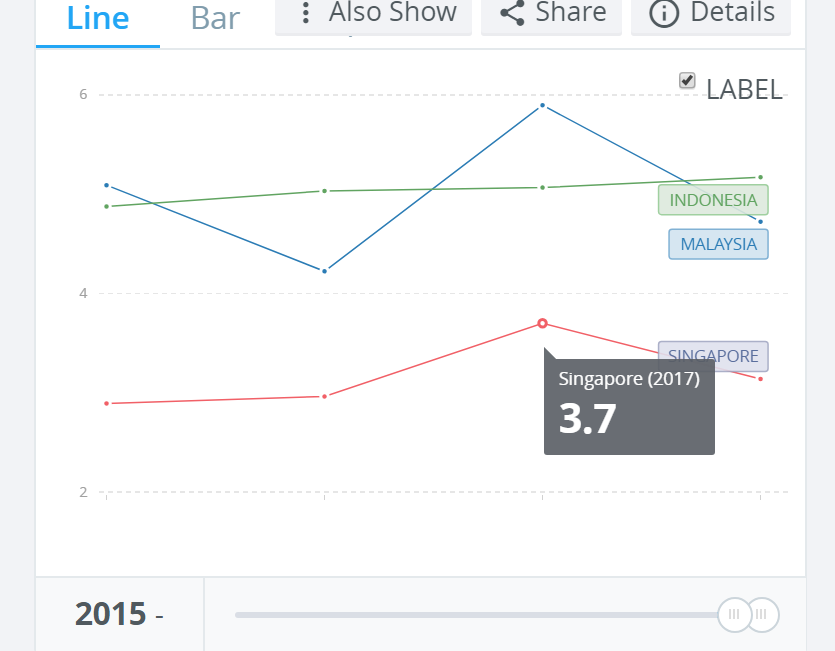The image size is (835, 651).
Task: Click the last Malaysia data point
Action: [760, 222]
